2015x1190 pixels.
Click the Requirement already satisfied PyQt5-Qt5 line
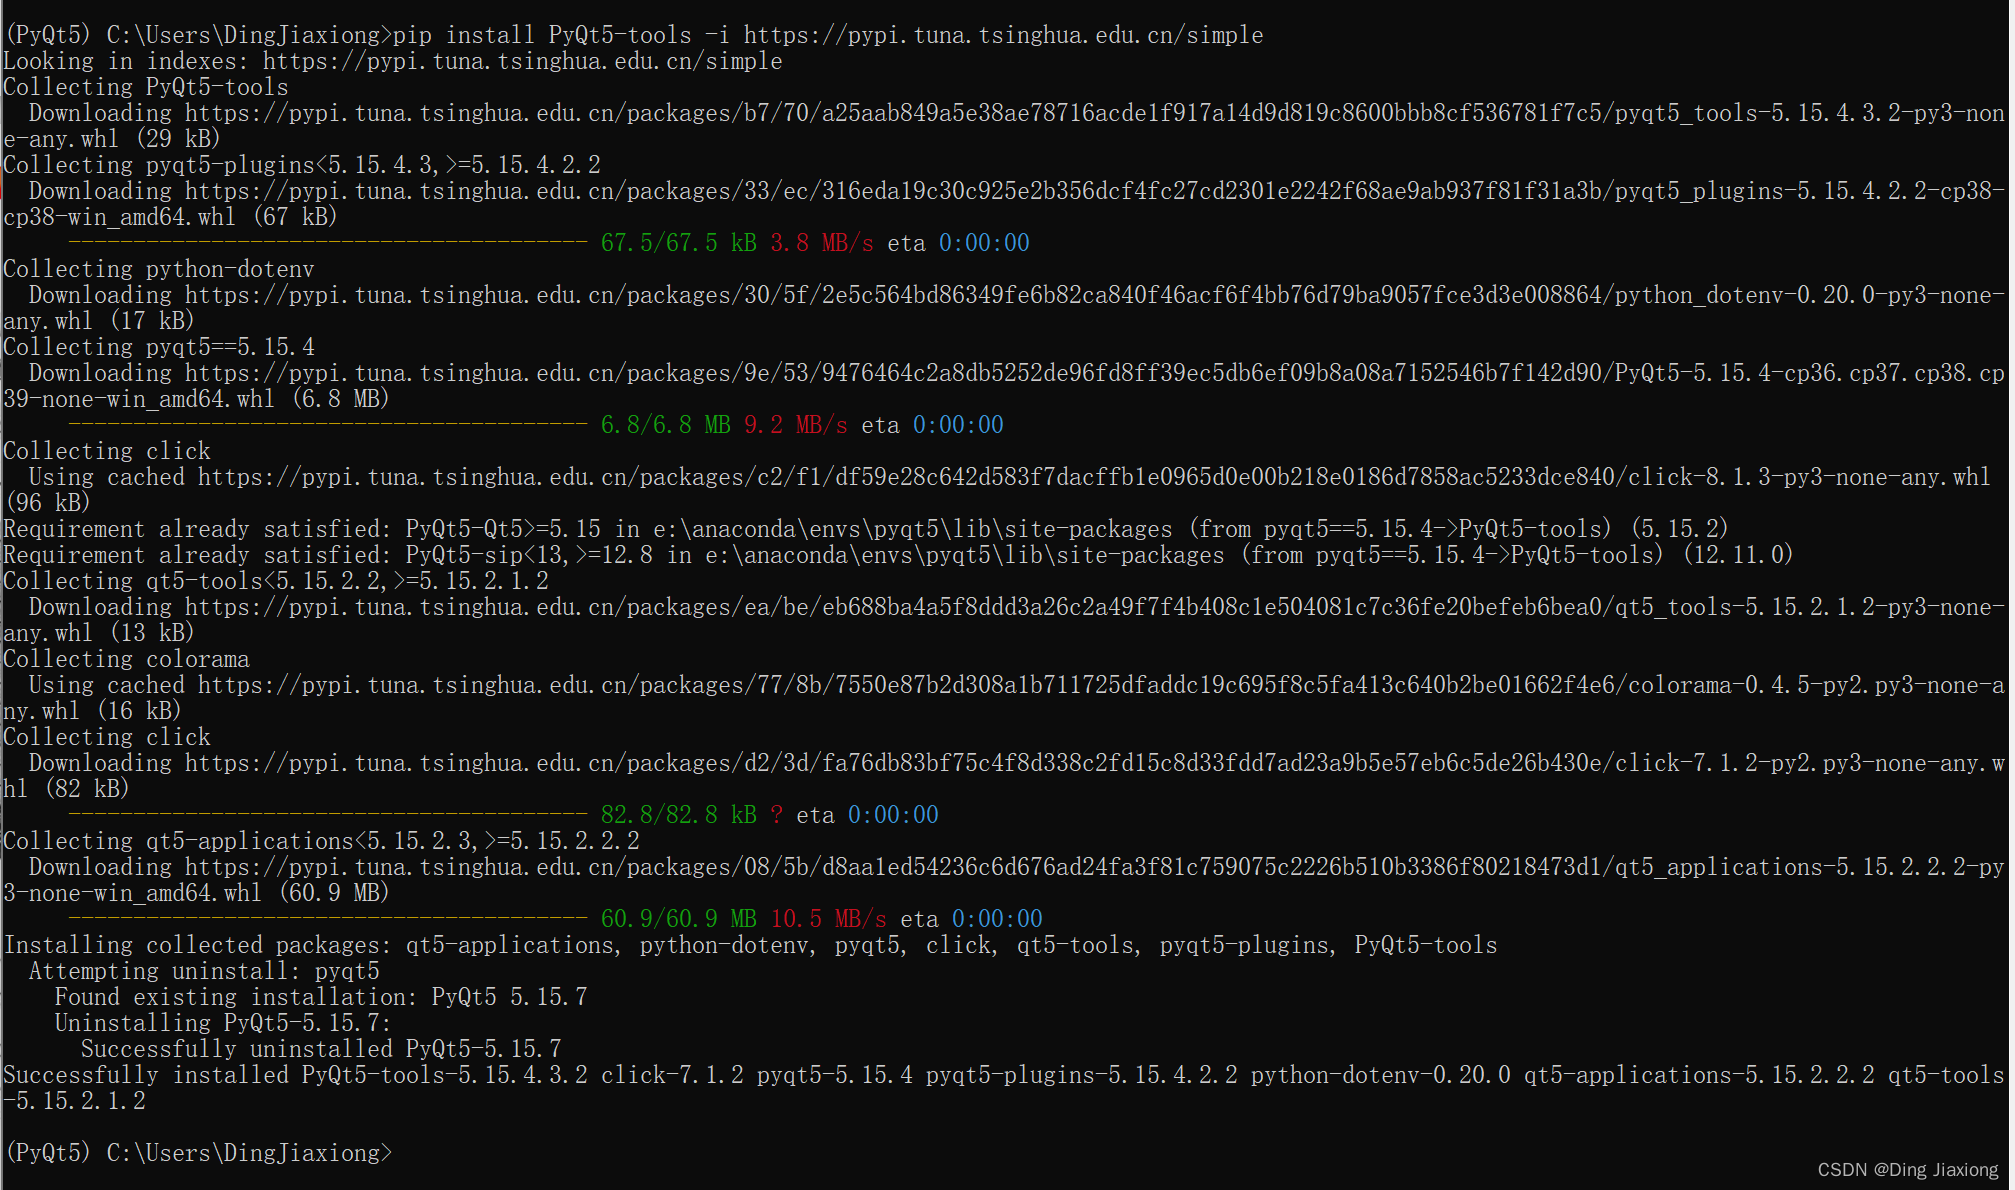(x=700, y=528)
